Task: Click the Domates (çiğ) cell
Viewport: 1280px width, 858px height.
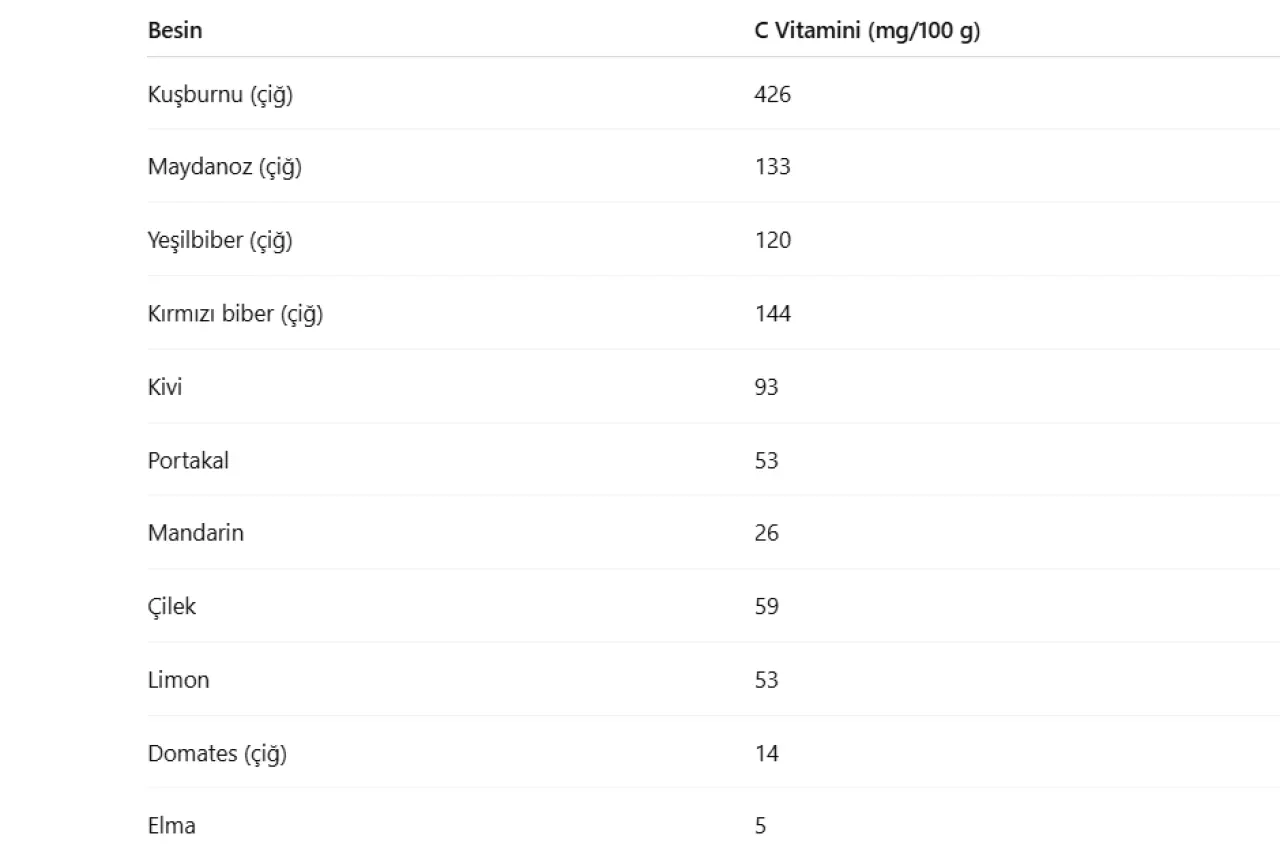Action: coord(217,754)
